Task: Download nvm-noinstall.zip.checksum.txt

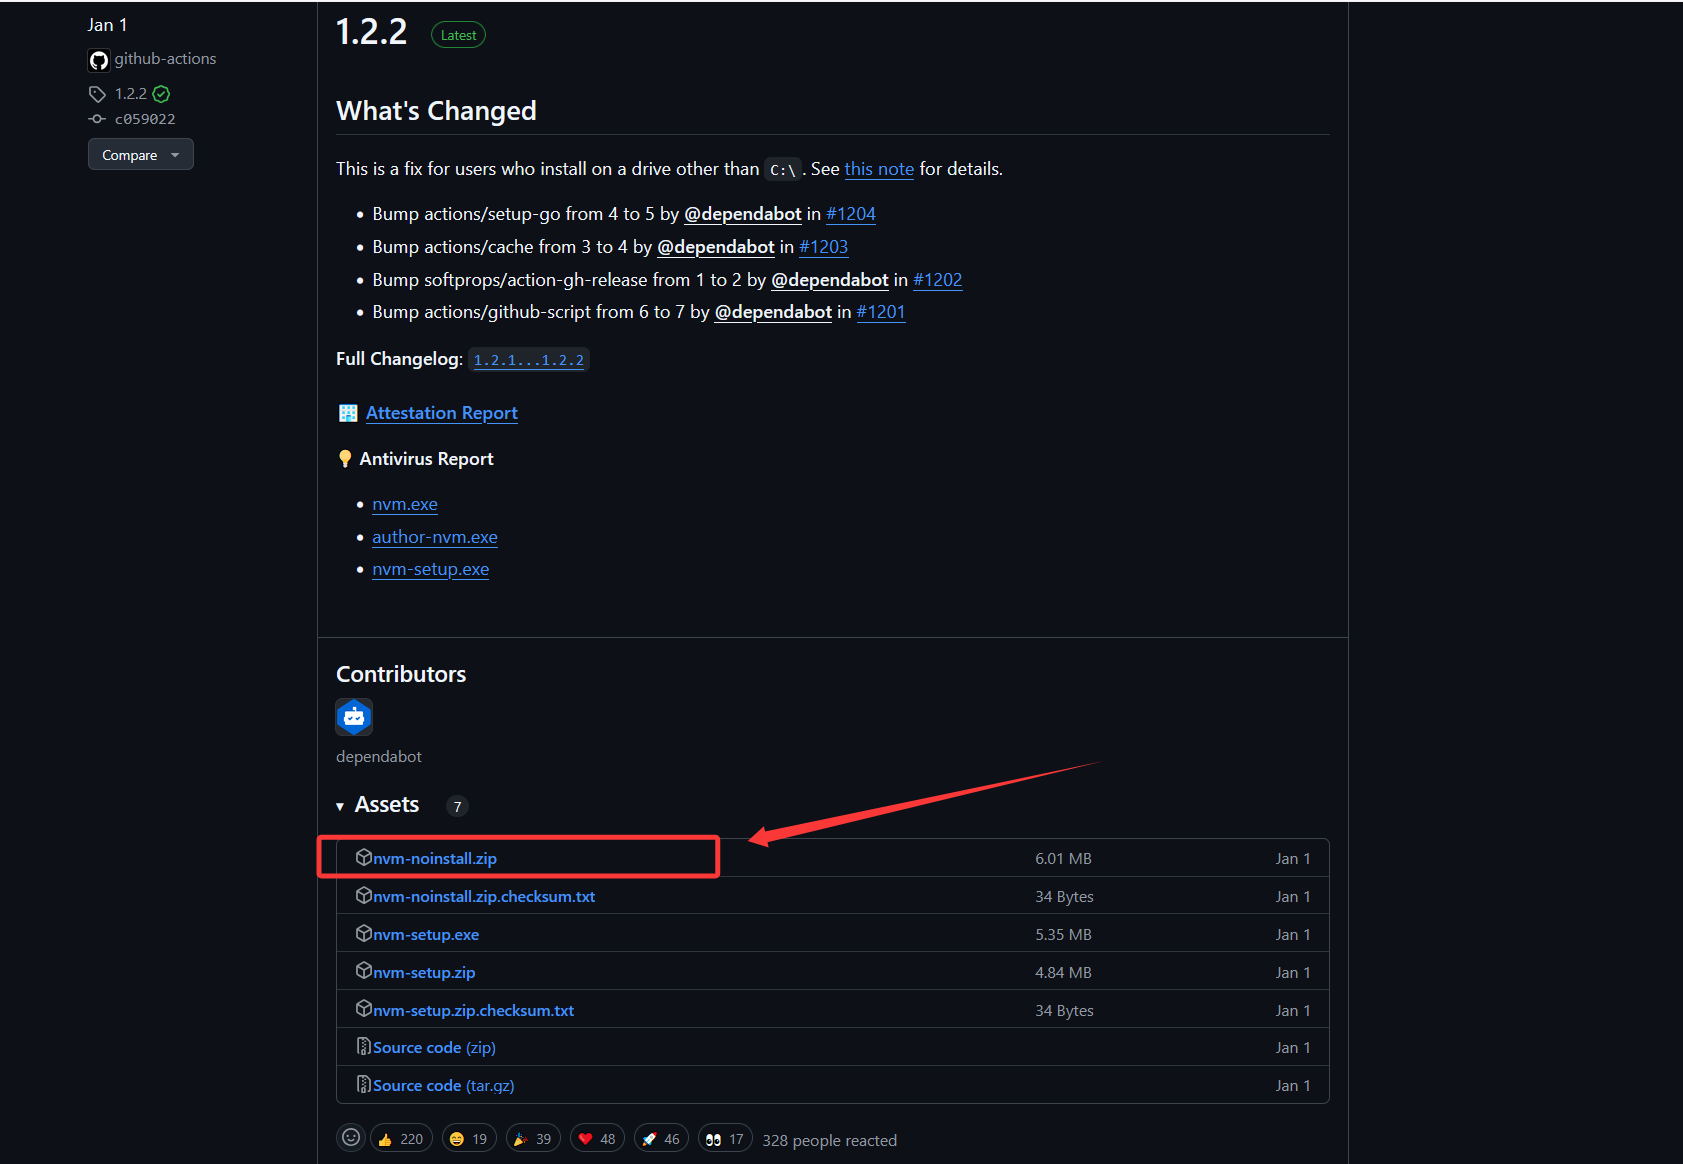Action: pos(484,896)
